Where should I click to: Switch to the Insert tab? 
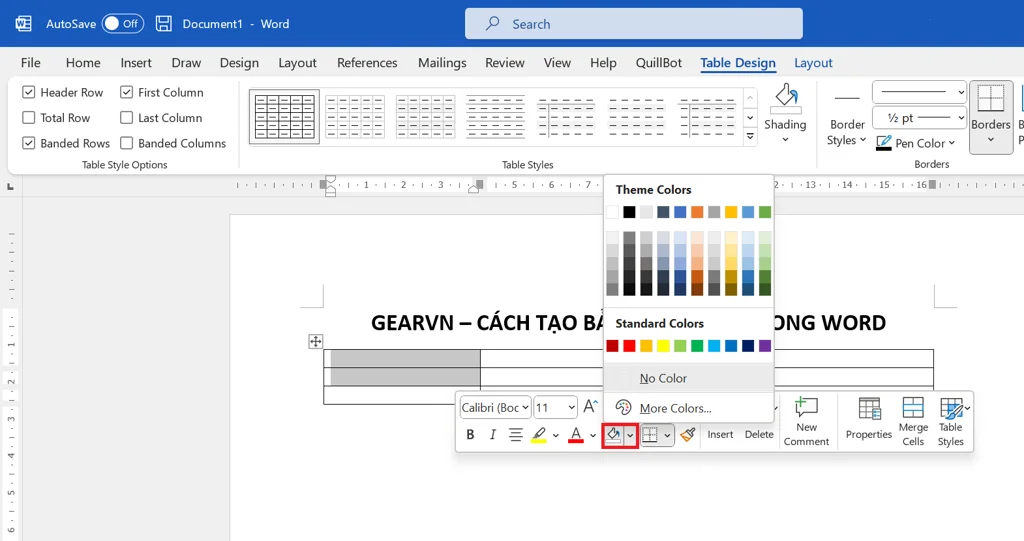(136, 63)
